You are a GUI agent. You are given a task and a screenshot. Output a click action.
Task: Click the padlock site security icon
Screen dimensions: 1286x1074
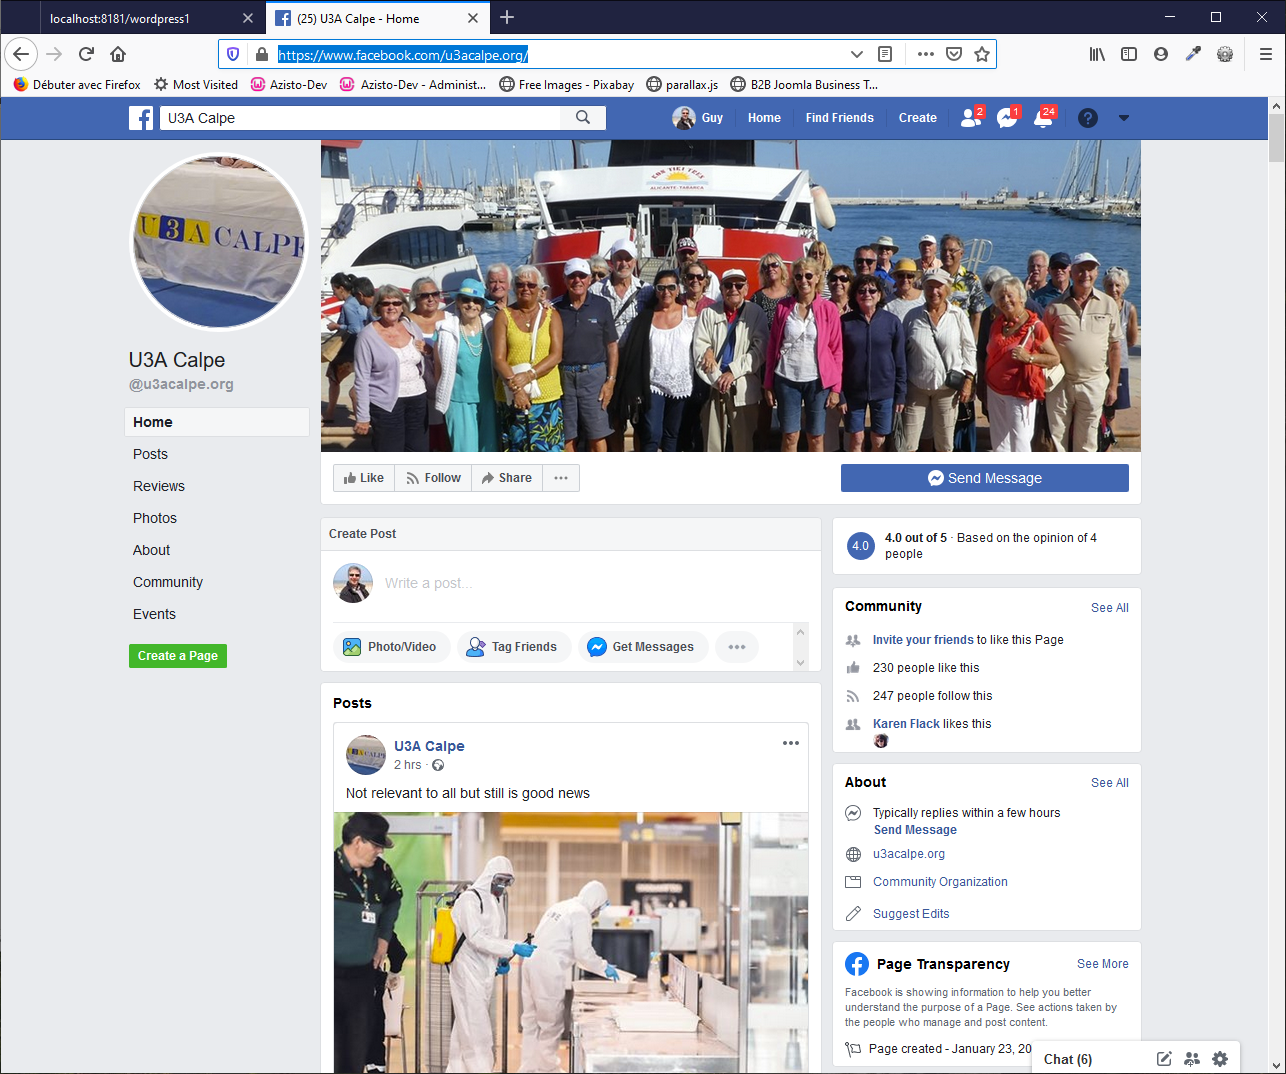[262, 54]
